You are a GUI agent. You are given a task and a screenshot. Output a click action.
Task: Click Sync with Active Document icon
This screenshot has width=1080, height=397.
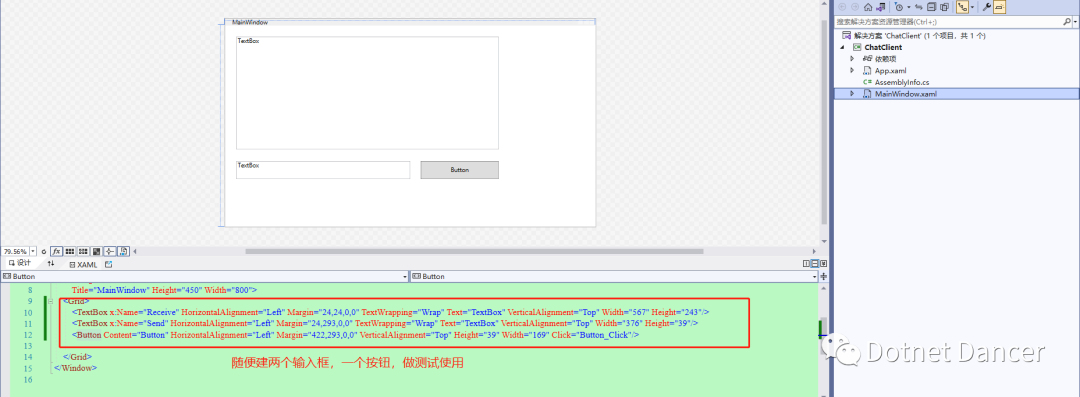[919, 7]
